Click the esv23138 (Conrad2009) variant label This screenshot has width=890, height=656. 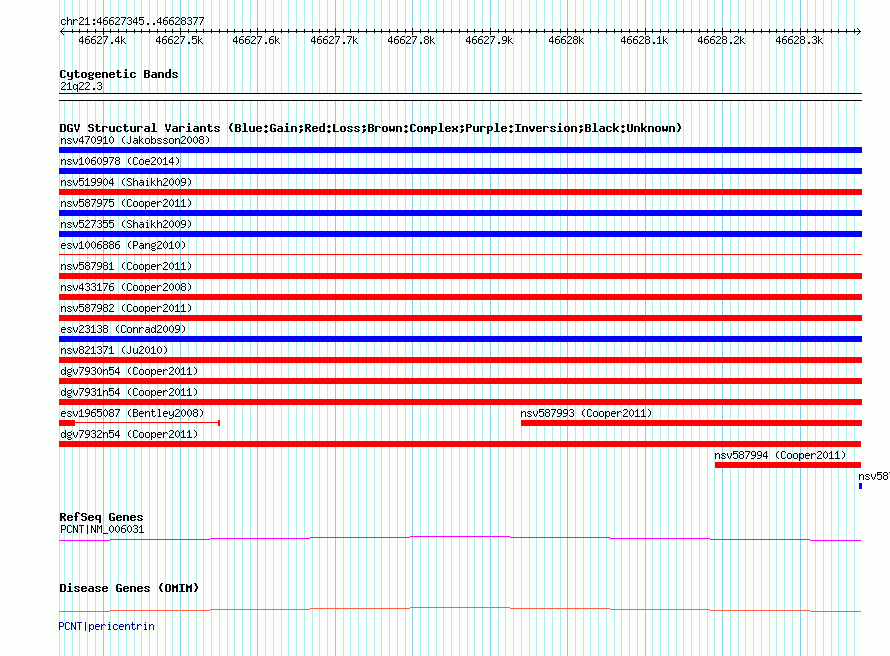coord(123,329)
